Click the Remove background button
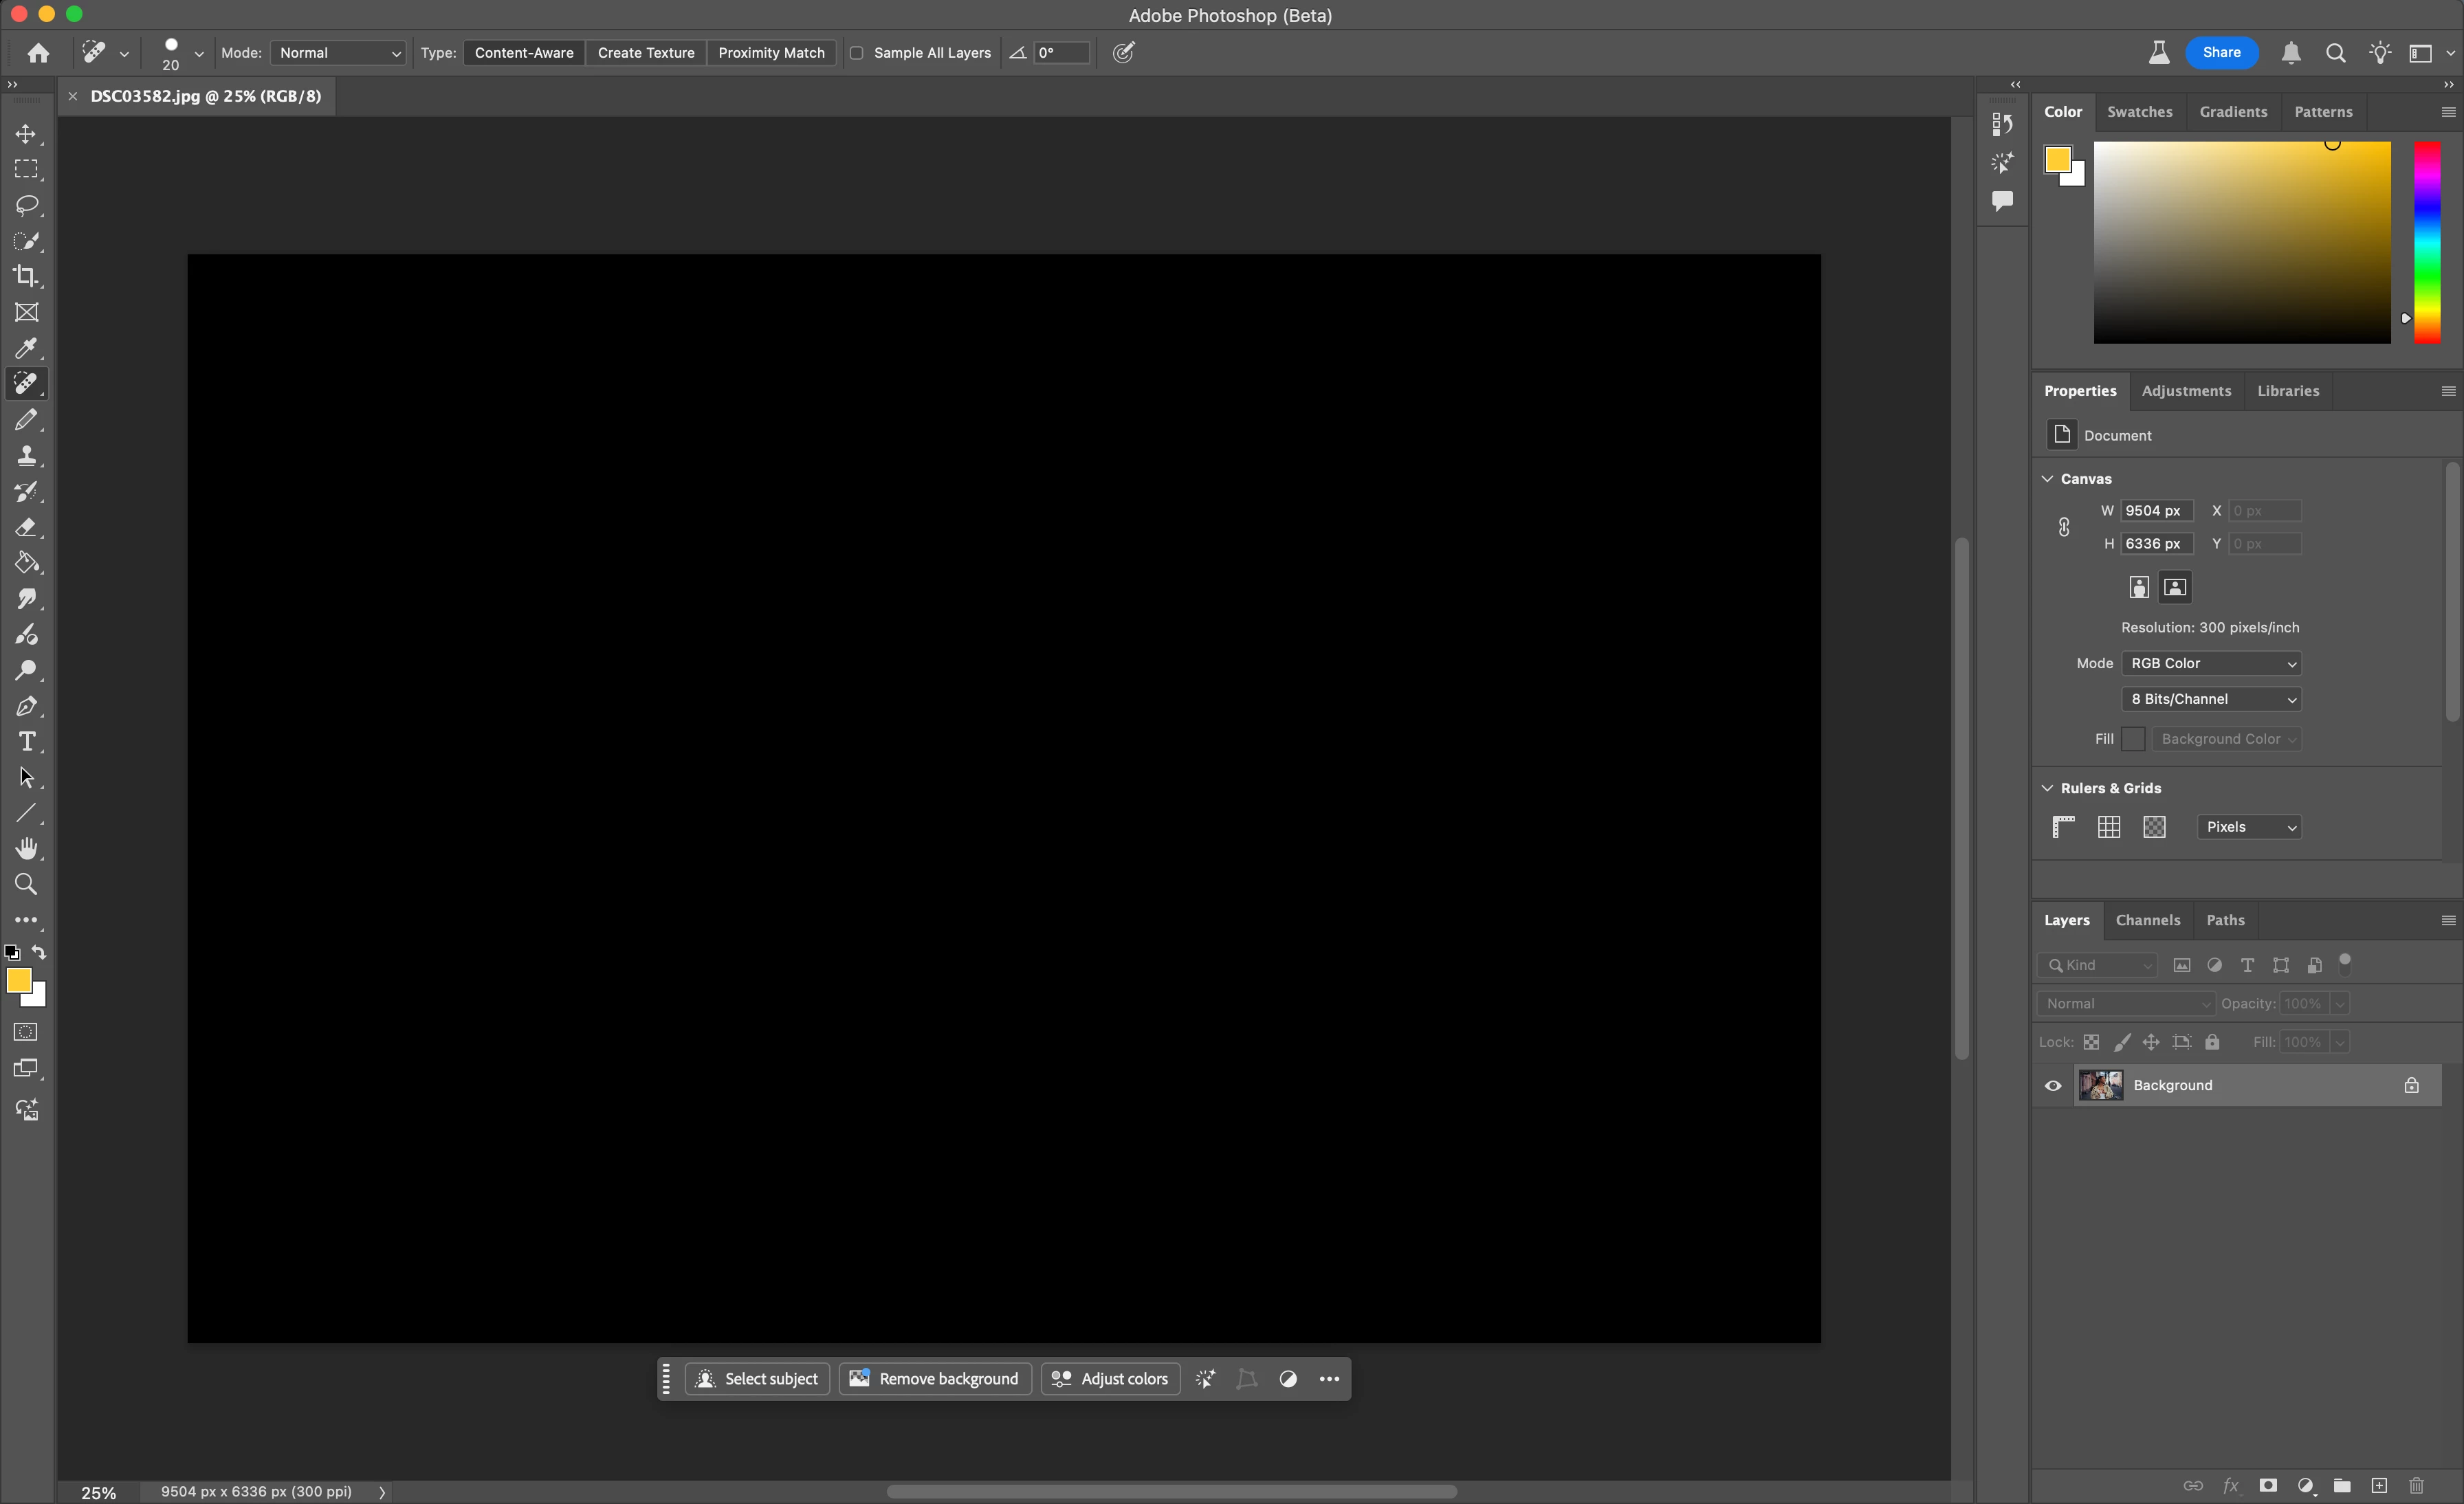This screenshot has height=1504, width=2464. click(934, 1379)
